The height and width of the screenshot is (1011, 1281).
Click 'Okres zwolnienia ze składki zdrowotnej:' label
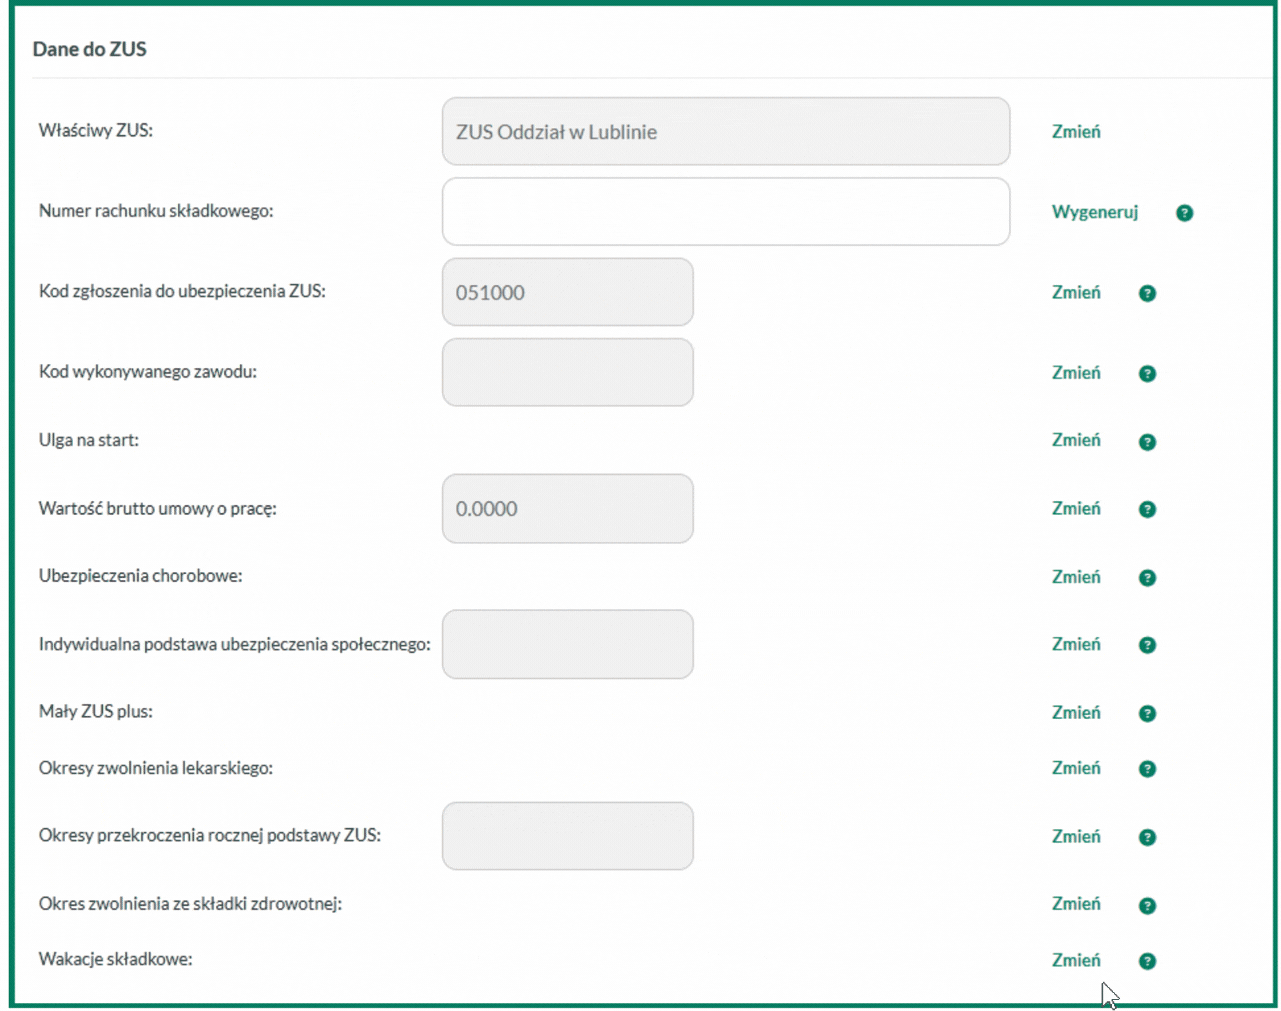(x=191, y=904)
